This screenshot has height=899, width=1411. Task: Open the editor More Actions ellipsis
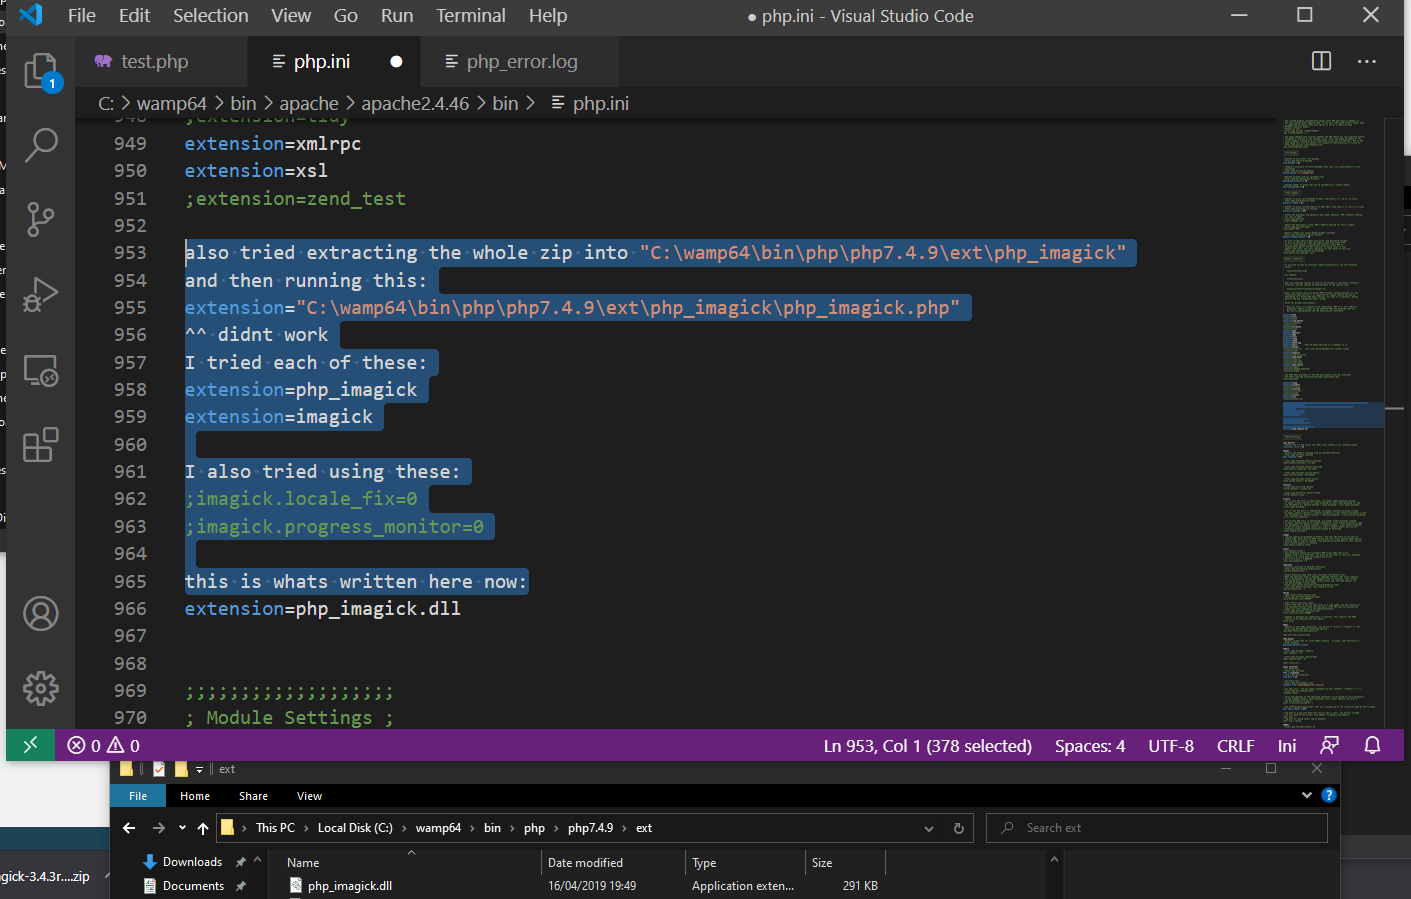tap(1366, 61)
